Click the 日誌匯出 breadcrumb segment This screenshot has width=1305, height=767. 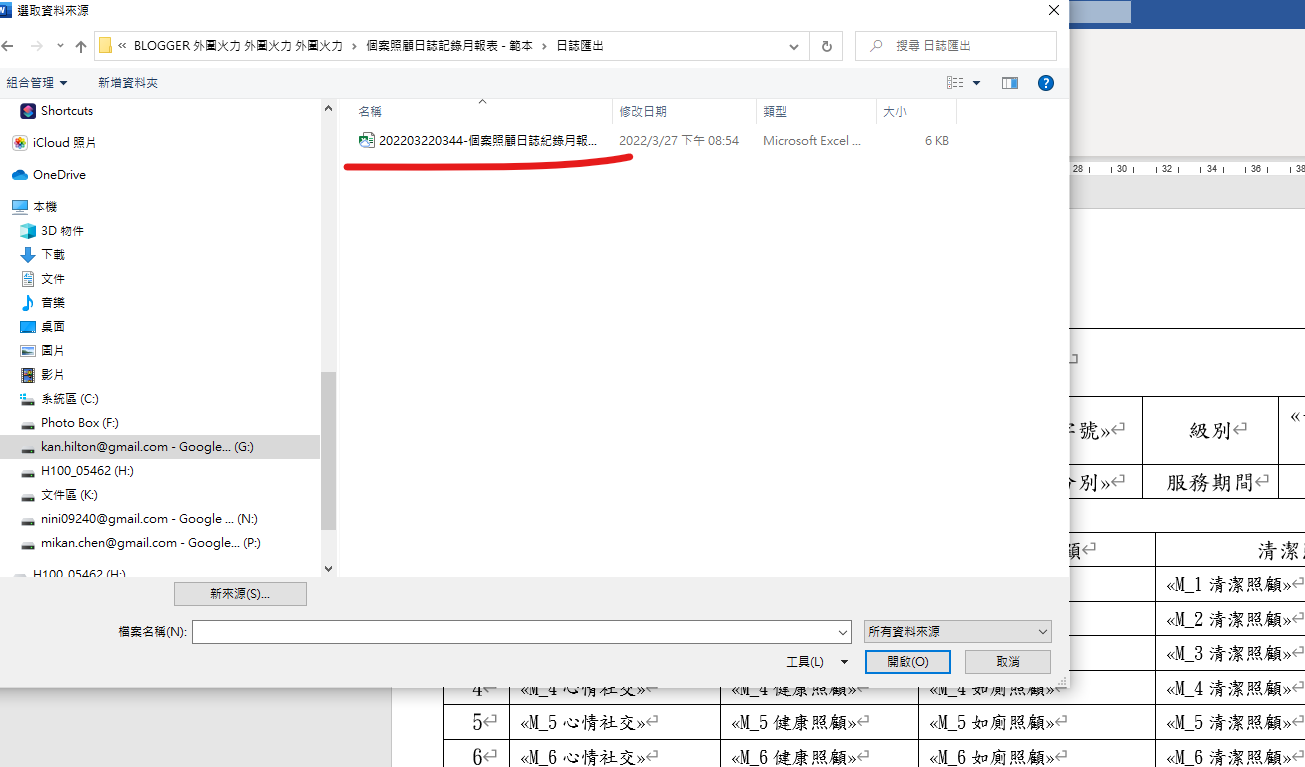pyautogui.click(x=581, y=46)
